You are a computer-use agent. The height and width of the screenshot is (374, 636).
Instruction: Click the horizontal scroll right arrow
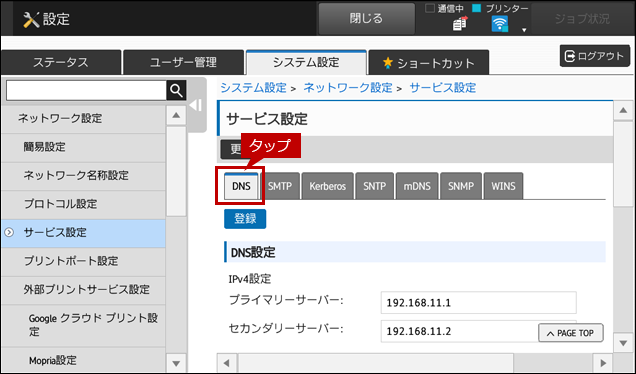(603, 363)
